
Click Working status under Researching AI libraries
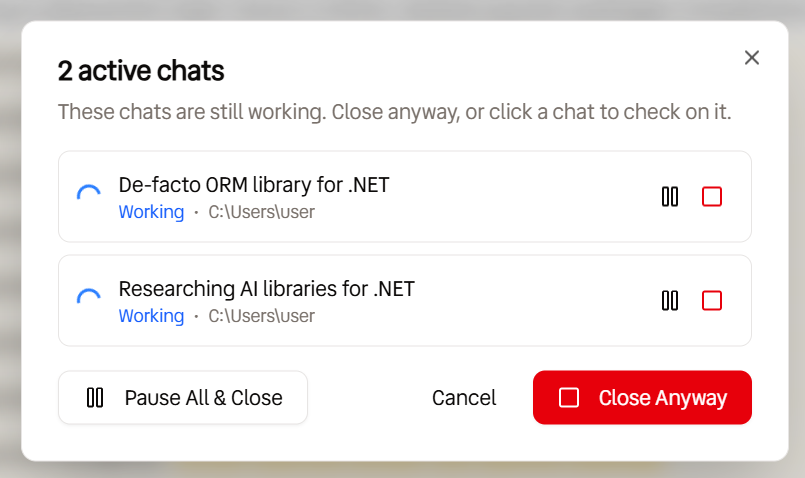151,316
